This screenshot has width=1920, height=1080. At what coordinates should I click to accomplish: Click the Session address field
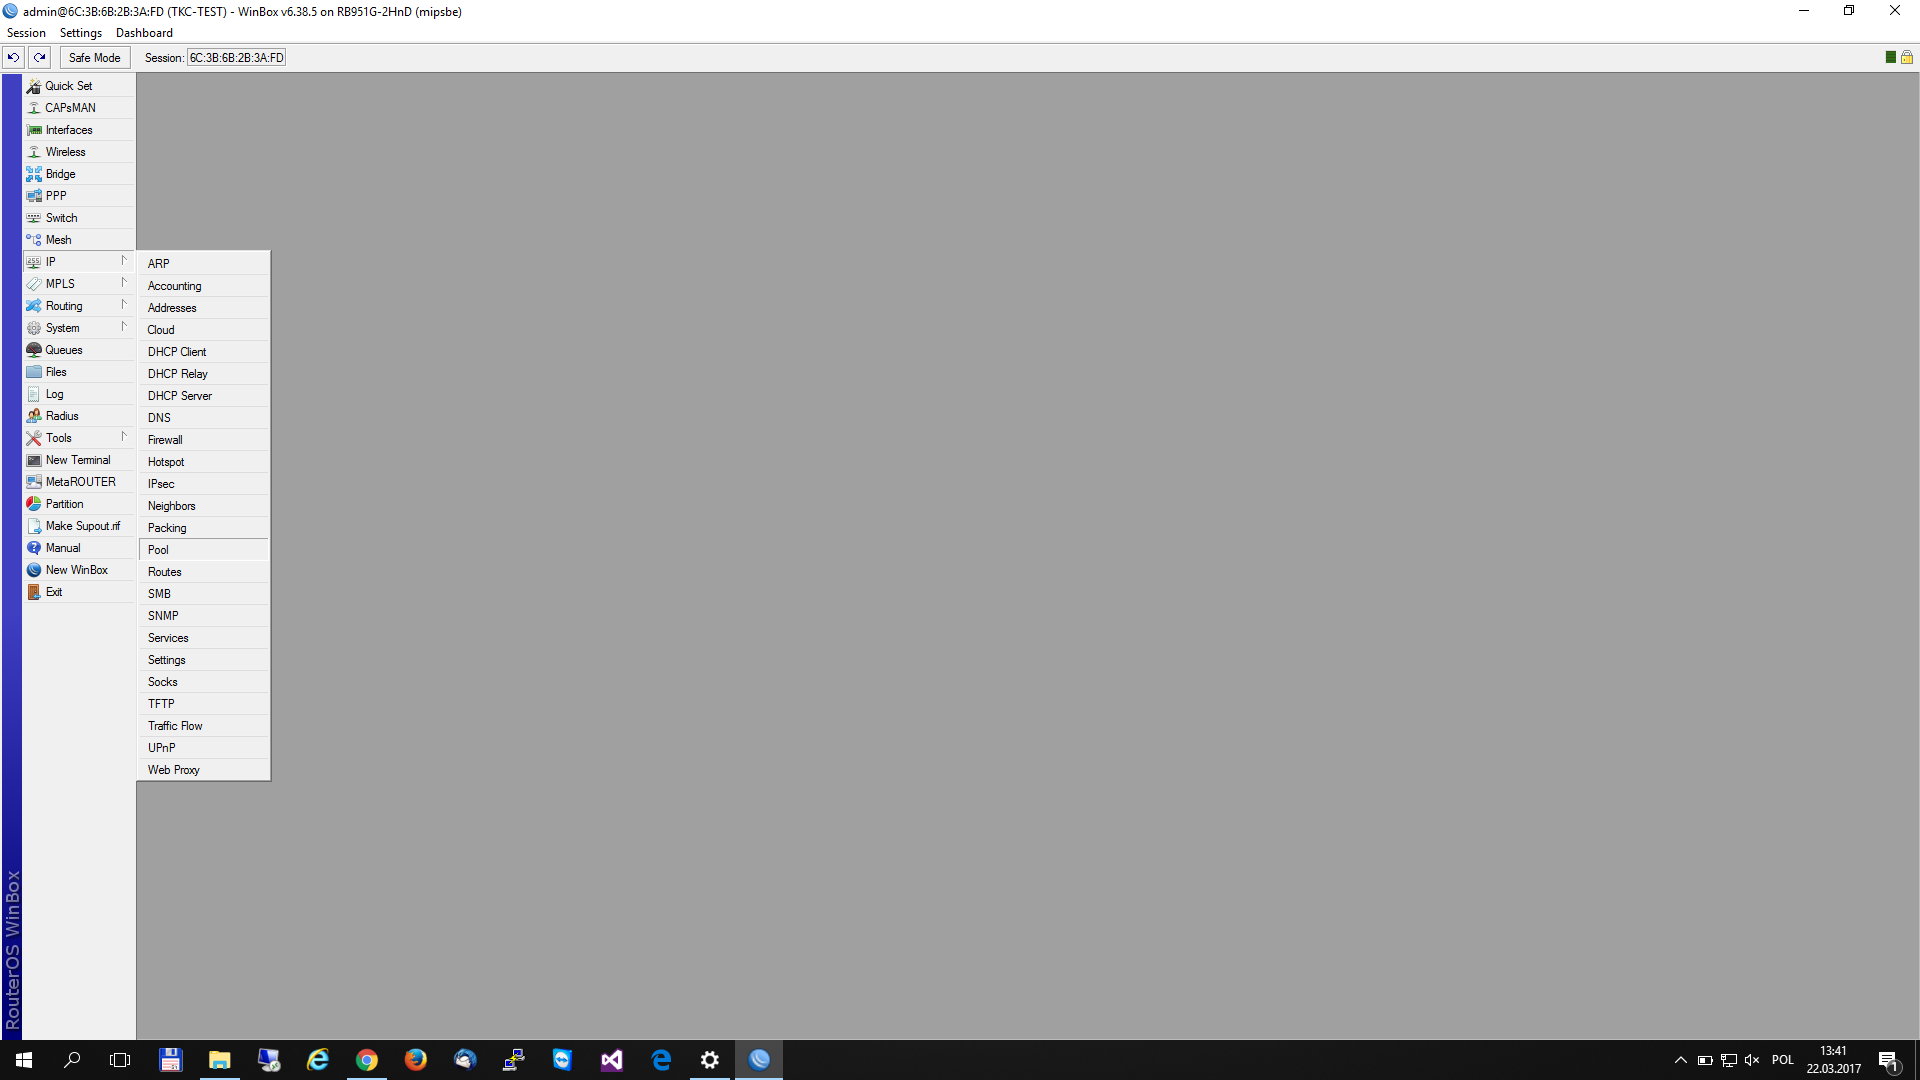coord(237,58)
